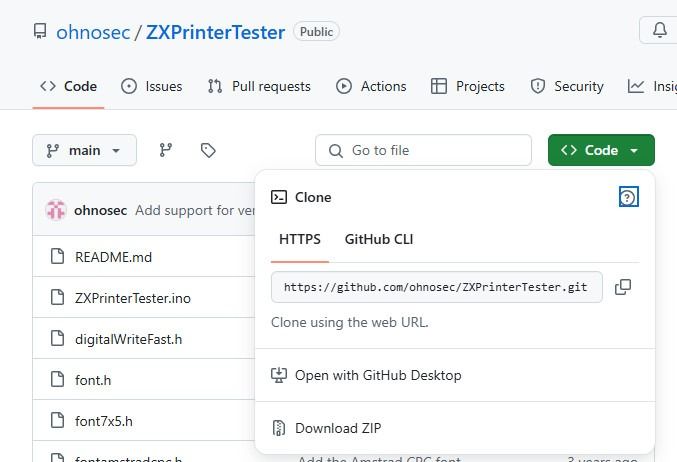View tags via the tag icon
Viewport: 677px width, 462px height.
(208, 150)
